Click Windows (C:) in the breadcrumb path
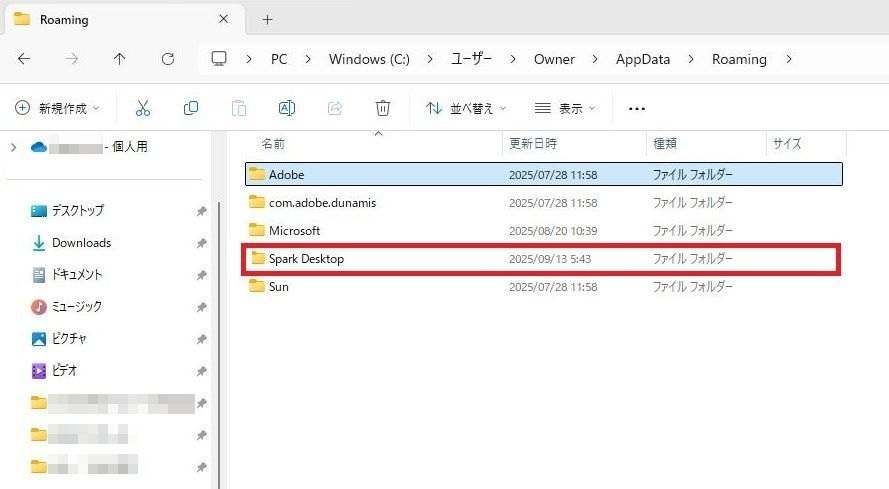 coord(369,59)
